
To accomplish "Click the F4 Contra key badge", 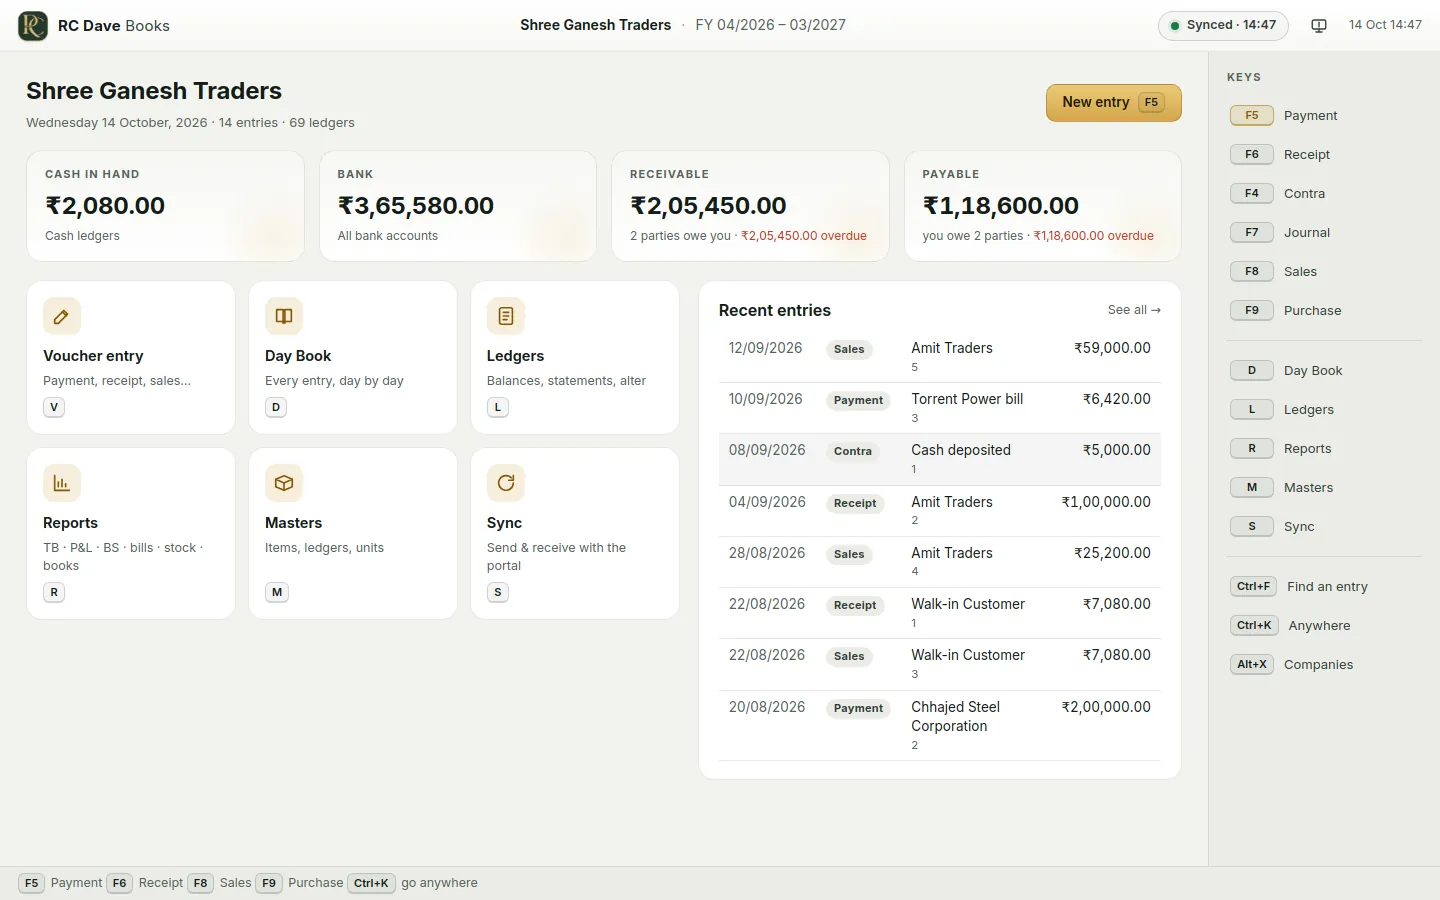I will (1252, 194).
